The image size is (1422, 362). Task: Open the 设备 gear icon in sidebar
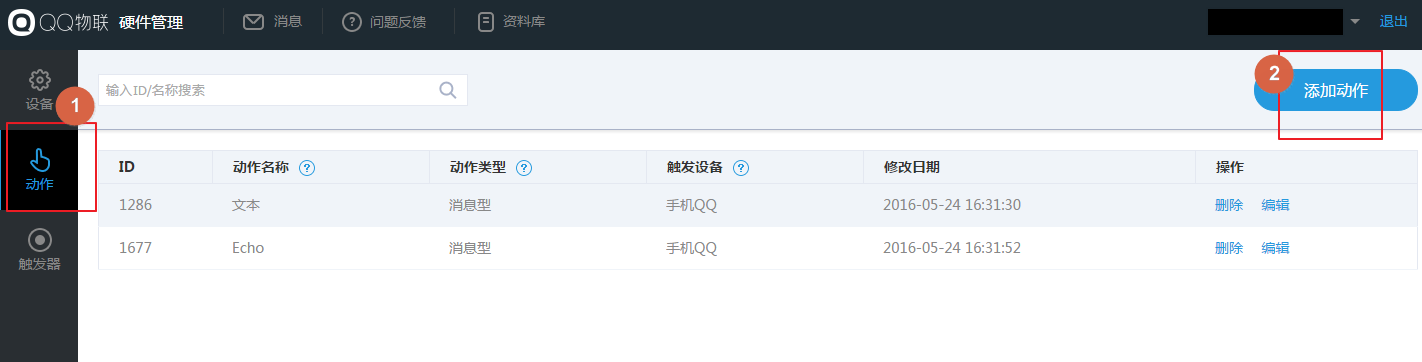(x=39, y=80)
